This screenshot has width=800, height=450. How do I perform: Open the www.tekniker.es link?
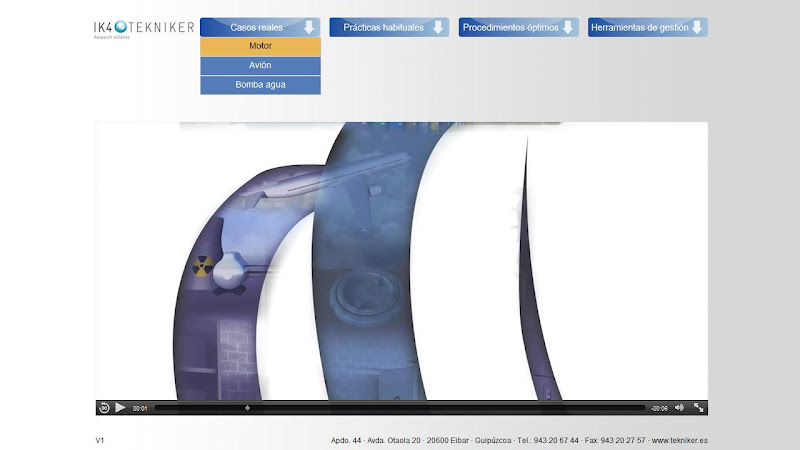pyautogui.click(x=680, y=440)
